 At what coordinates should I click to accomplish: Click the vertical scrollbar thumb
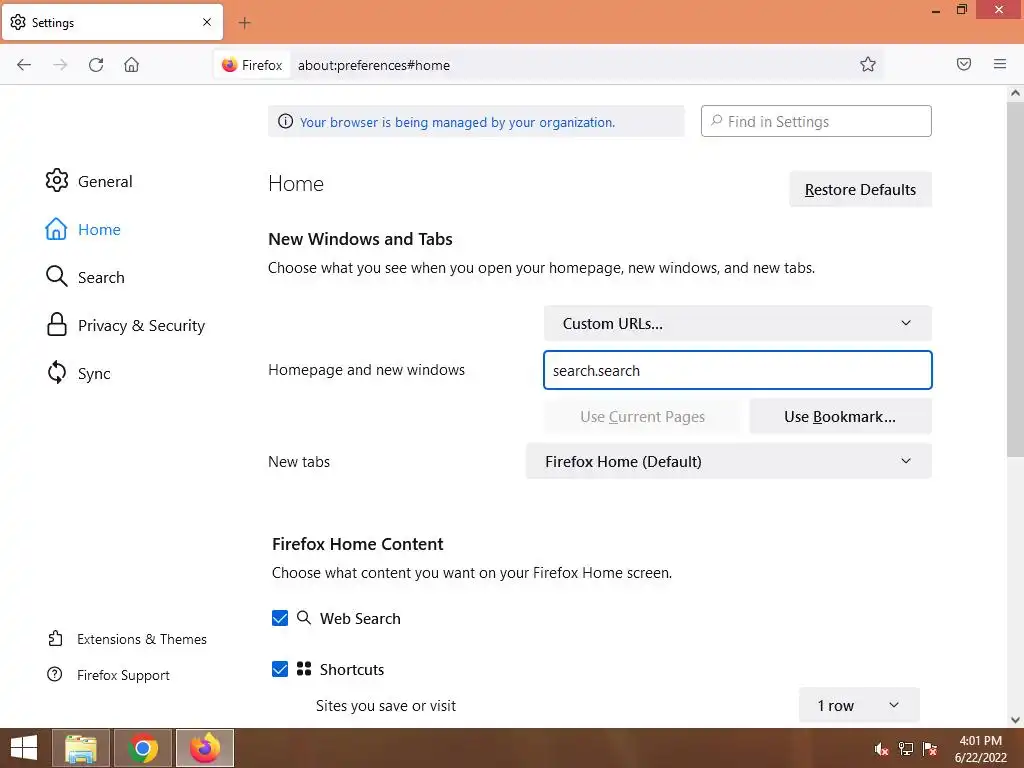click(1015, 280)
